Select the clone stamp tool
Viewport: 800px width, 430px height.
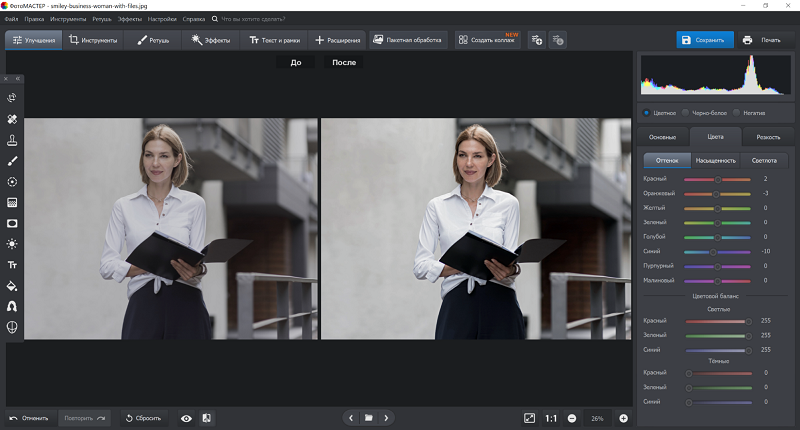tap(12, 140)
